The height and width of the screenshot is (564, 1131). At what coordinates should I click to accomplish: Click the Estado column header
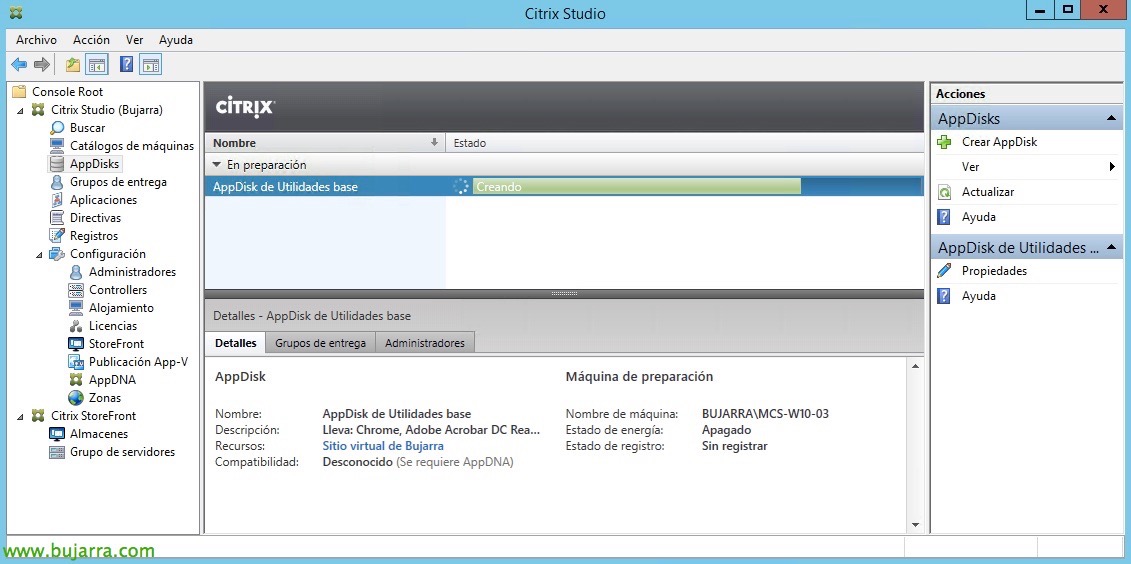click(x=684, y=143)
